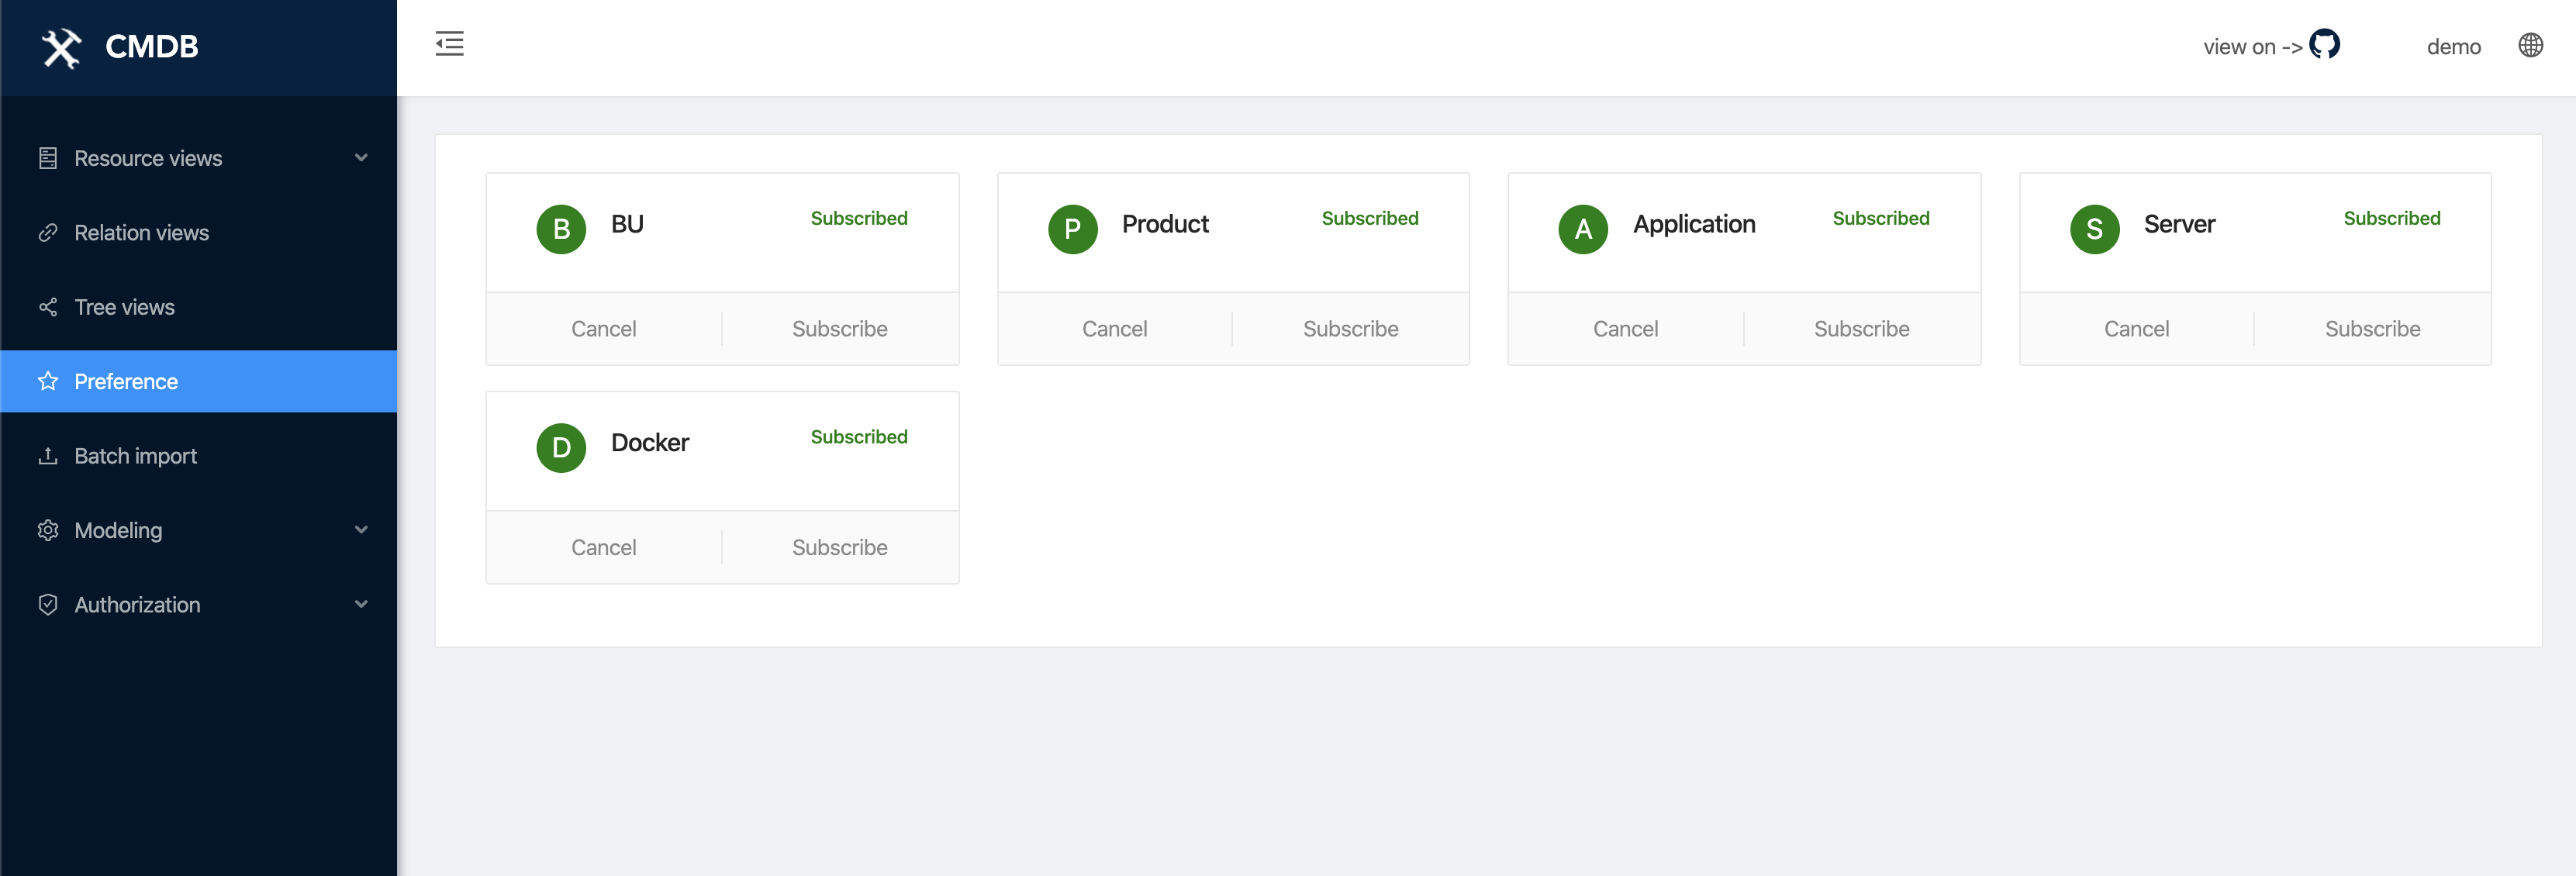Open the GitHub repository icon link
The height and width of the screenshot is (876, 2576).
coord(2324,45)
